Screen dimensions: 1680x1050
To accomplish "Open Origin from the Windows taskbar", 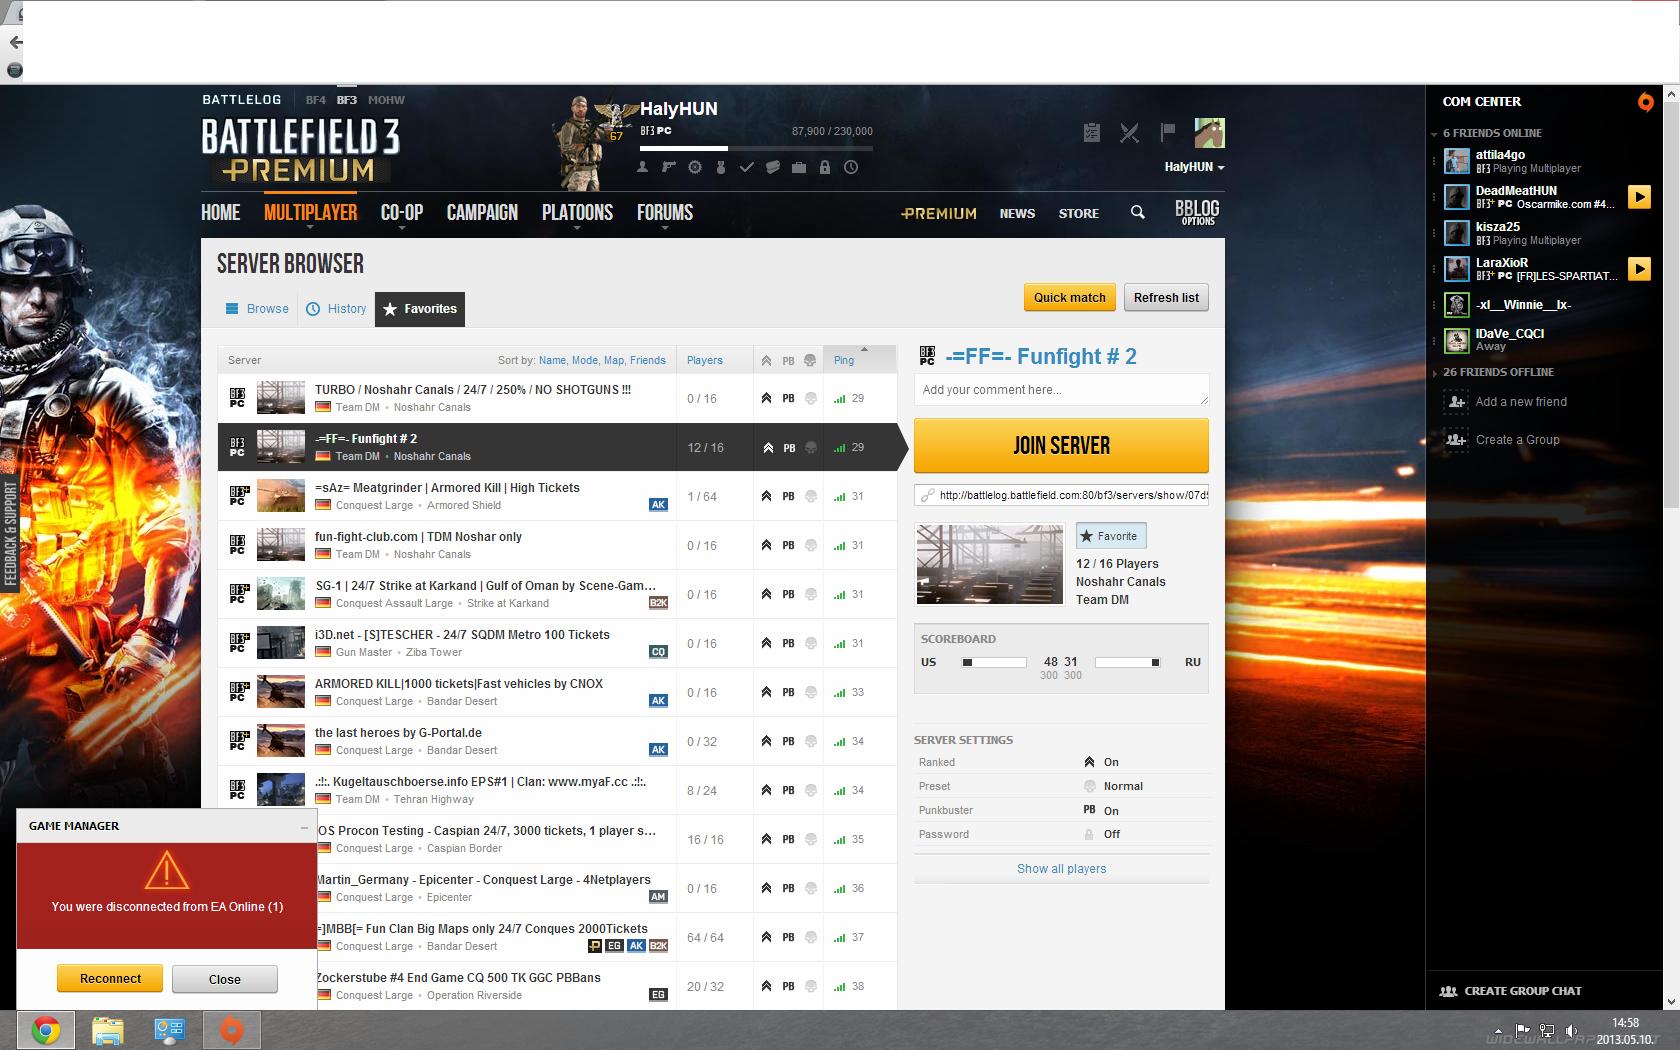I will point(231,1030).
